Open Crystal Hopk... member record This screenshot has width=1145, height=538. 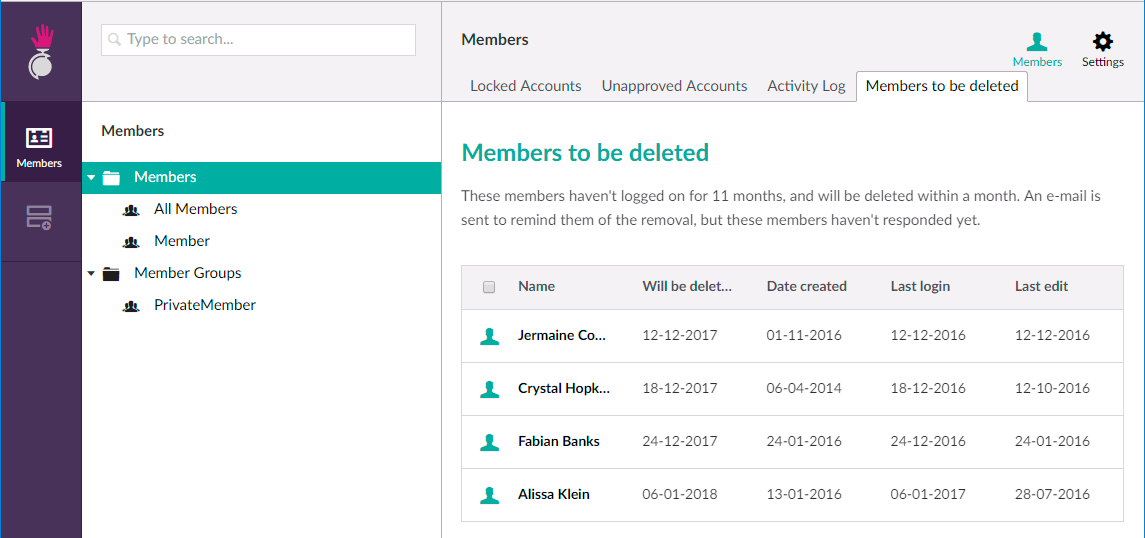(x=563, y=388)
